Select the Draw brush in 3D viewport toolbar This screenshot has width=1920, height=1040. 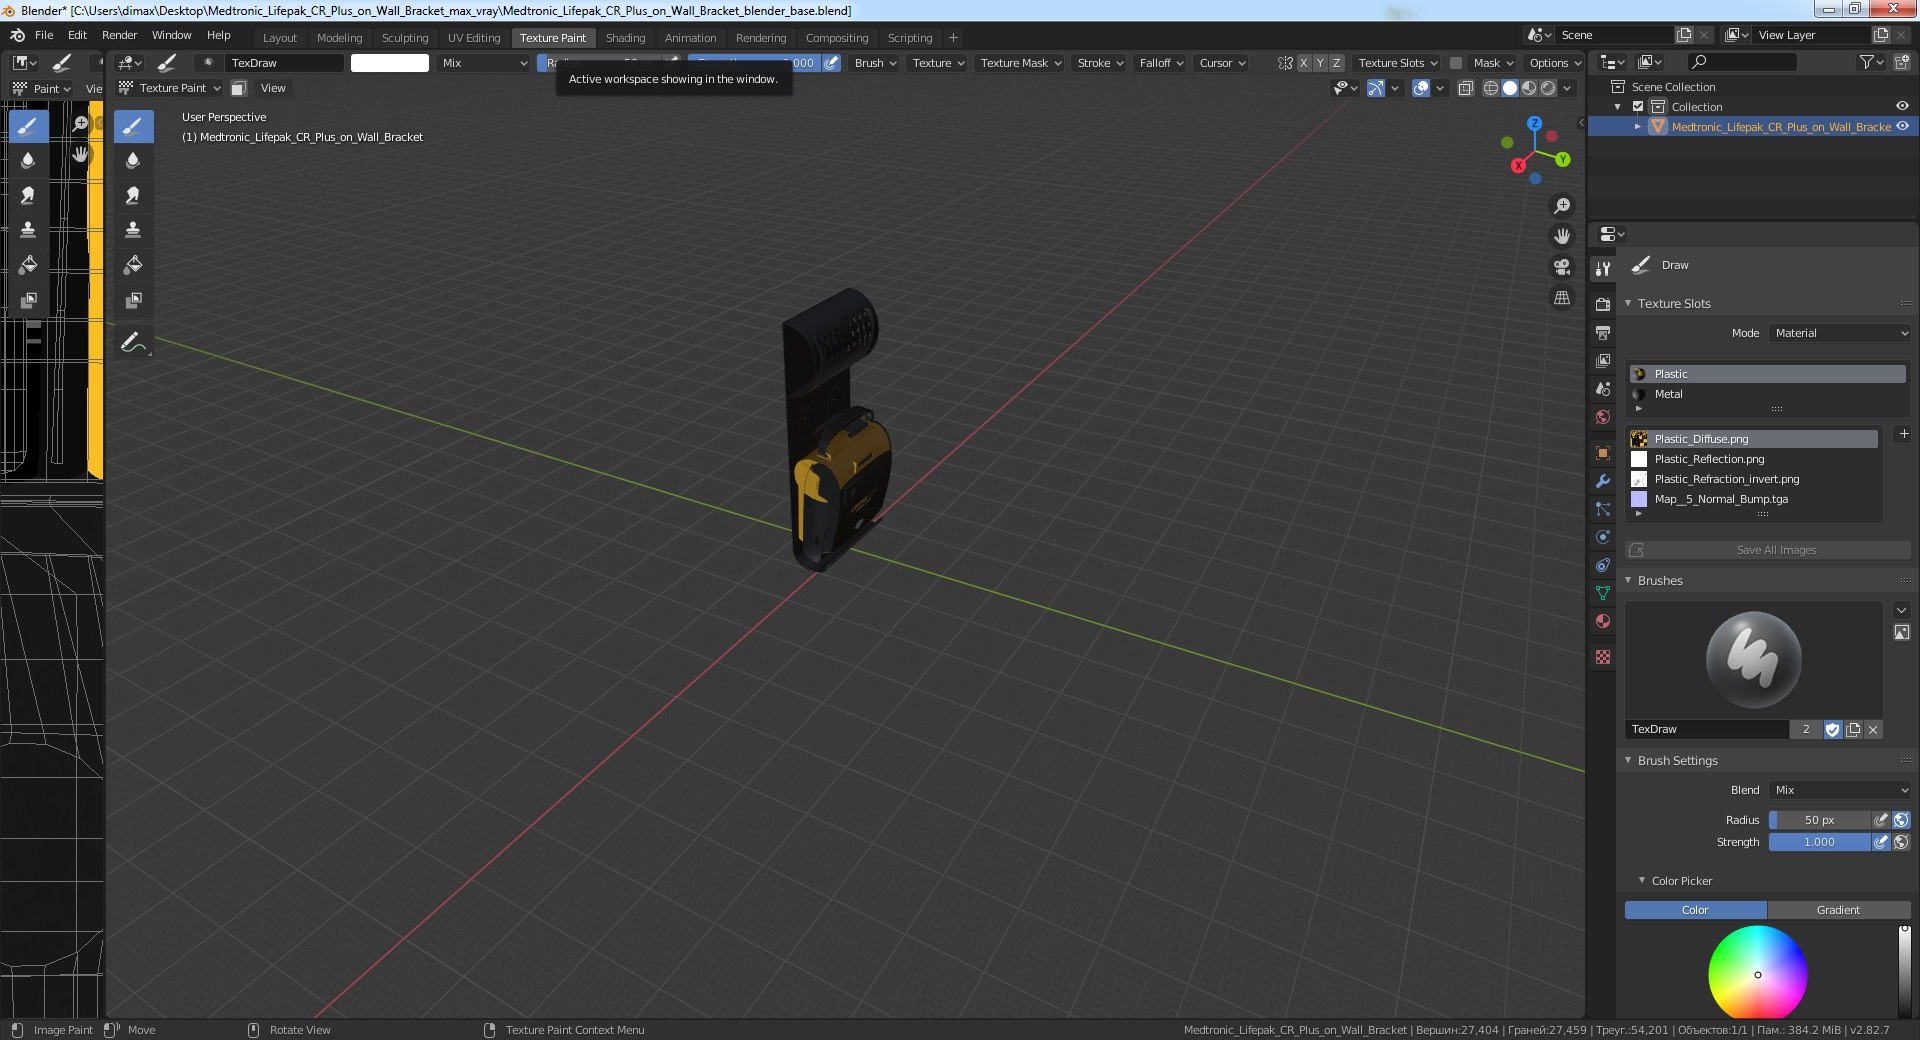click(133, 126)
